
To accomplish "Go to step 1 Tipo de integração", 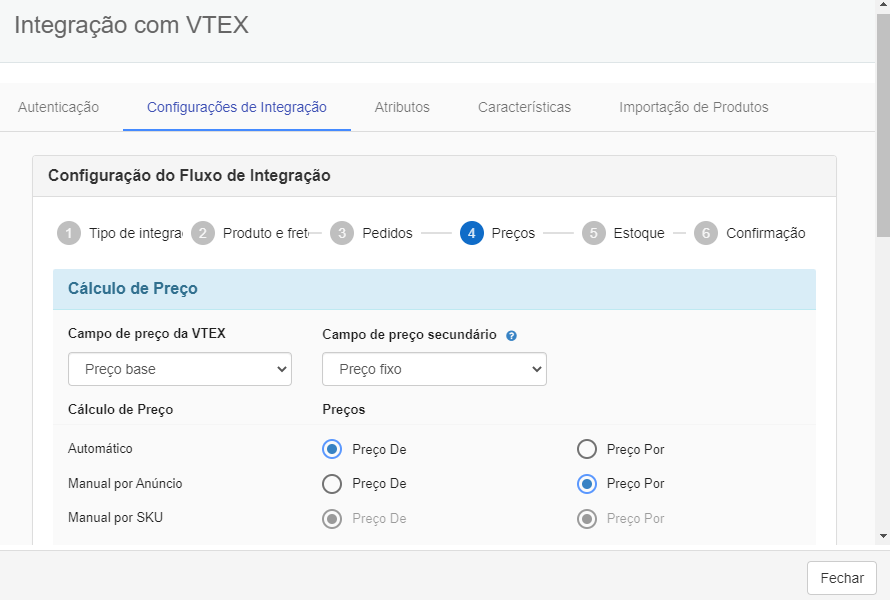I will coord(120,233).
